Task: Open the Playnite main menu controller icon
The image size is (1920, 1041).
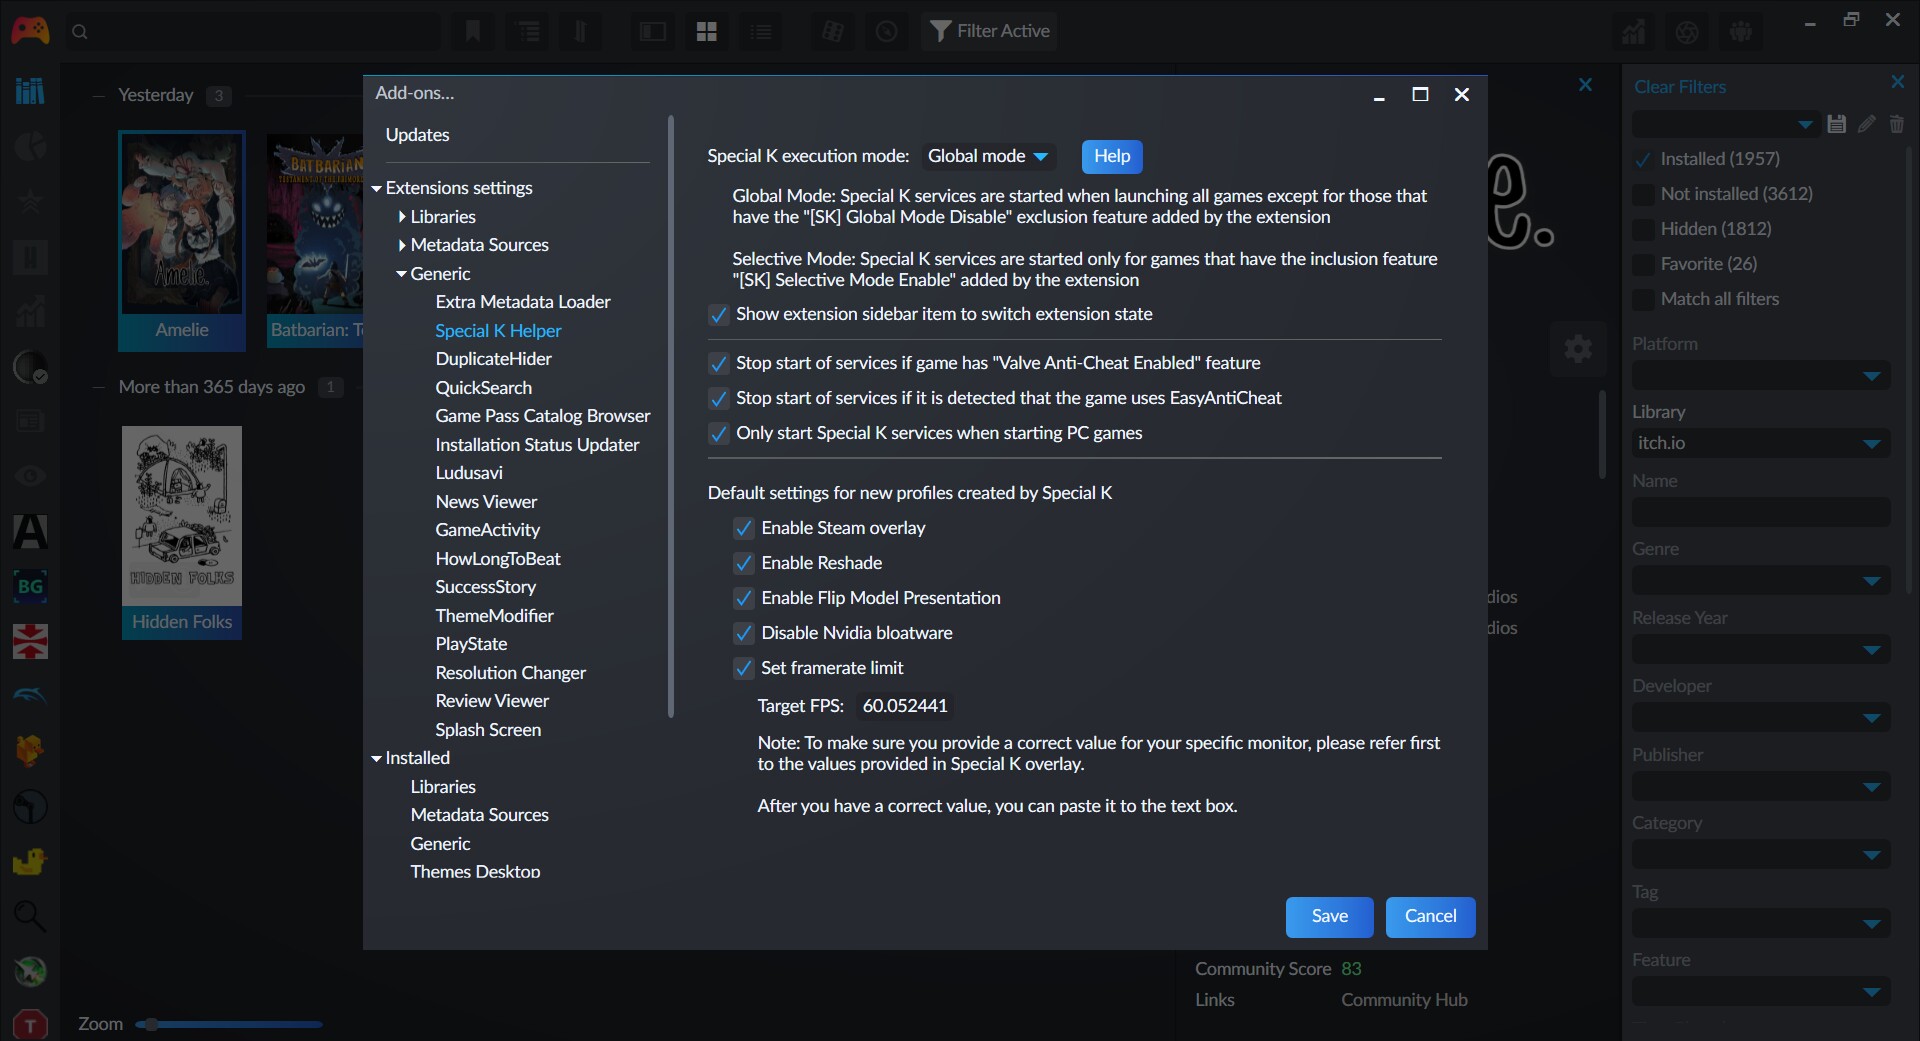Action: coord(30,30)
